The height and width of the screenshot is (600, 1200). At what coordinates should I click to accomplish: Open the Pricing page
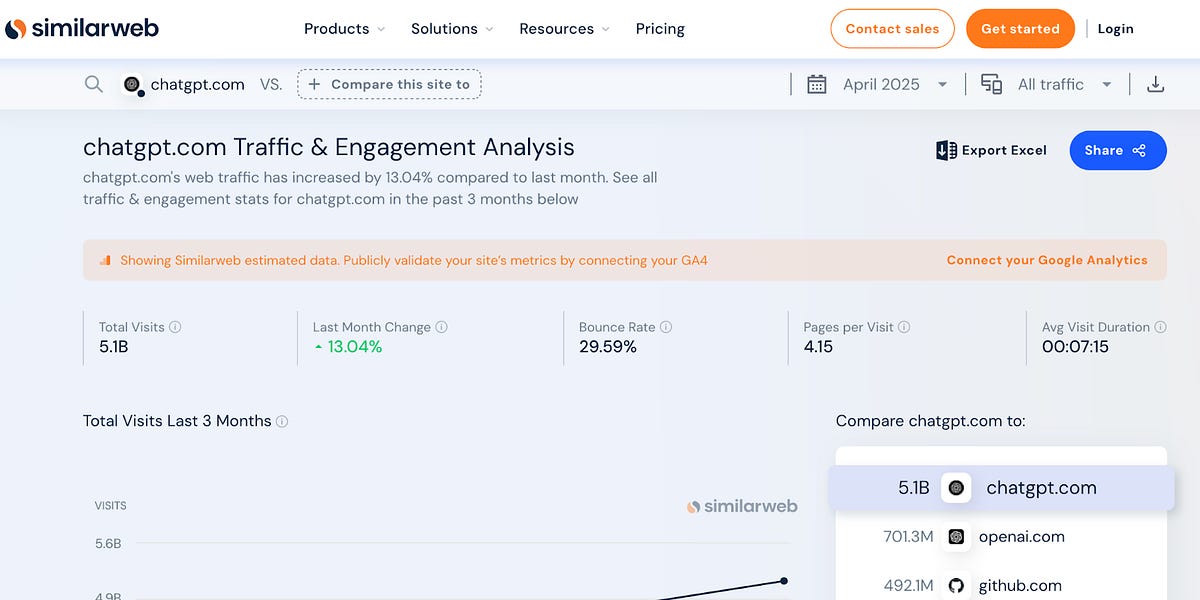(x=660, y=29)
